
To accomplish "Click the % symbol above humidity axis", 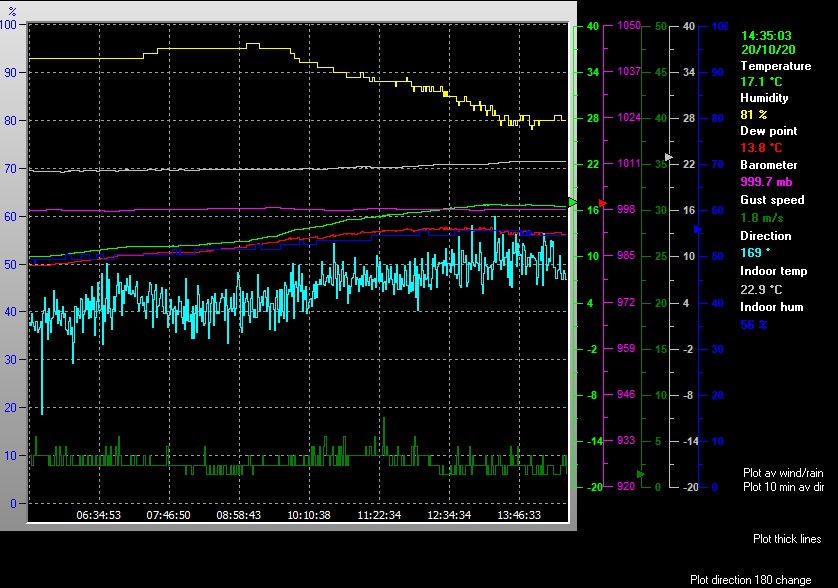I will coord(12,11).
